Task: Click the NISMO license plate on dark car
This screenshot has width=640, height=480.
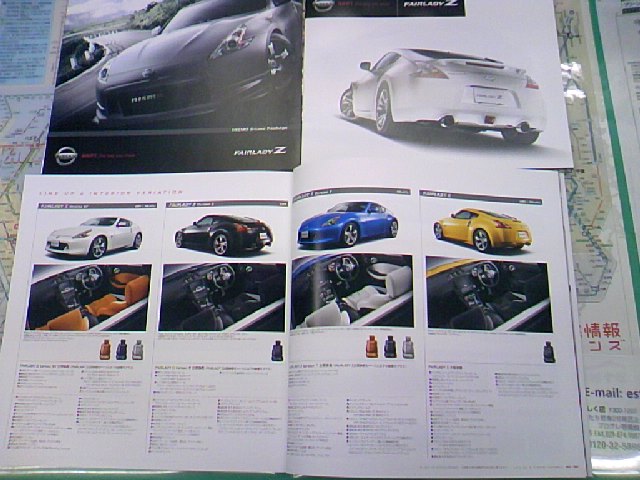Action: tap(146, 98)
